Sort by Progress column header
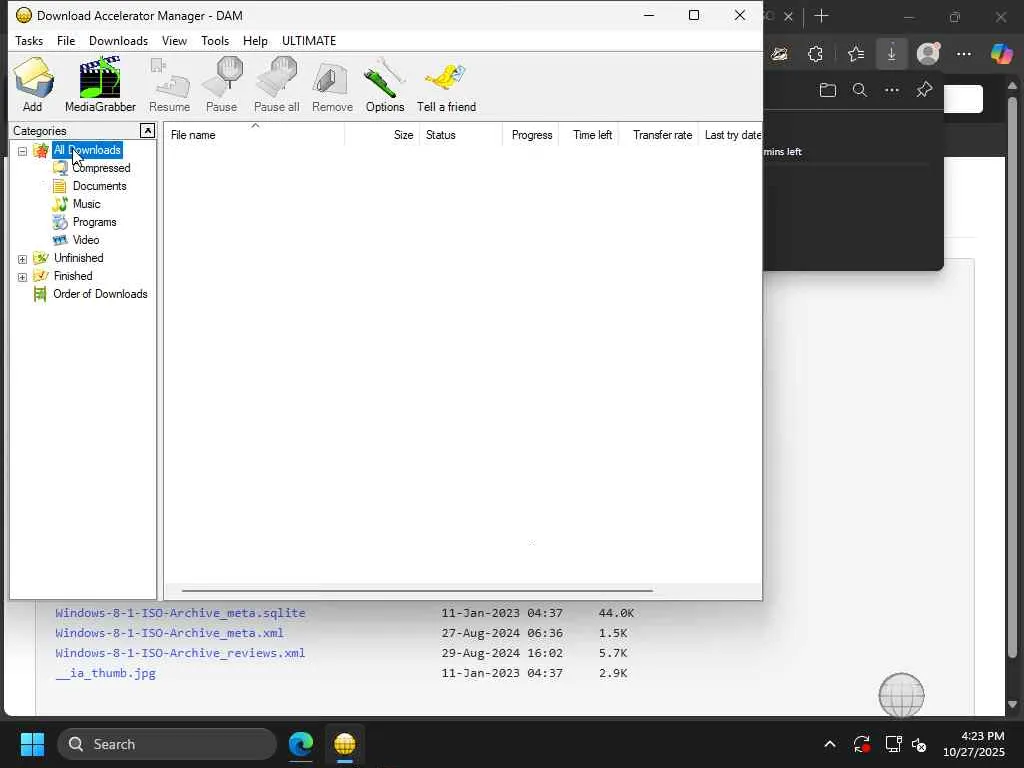The image size is (1024, 768). 531,135
